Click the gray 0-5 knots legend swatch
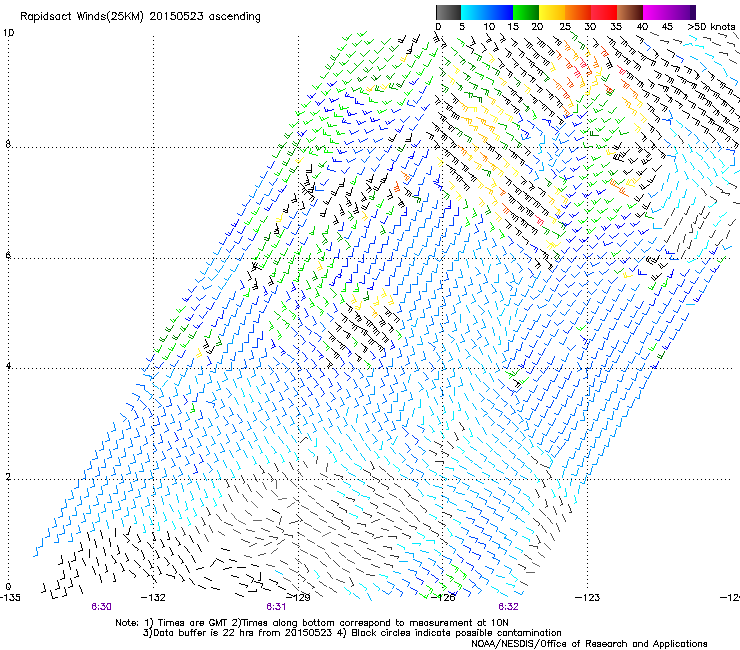The height and width of the screenshot is (650, 740). pyautogui.click(x=448, y=12)
